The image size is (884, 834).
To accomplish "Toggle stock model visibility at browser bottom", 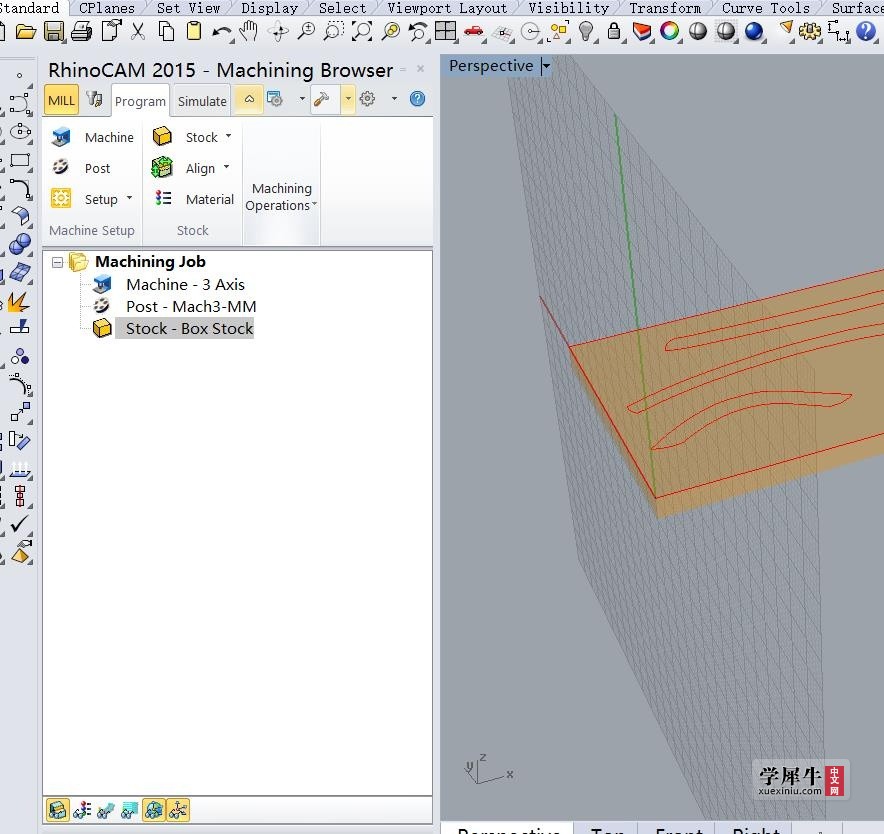I will (58, 810).
